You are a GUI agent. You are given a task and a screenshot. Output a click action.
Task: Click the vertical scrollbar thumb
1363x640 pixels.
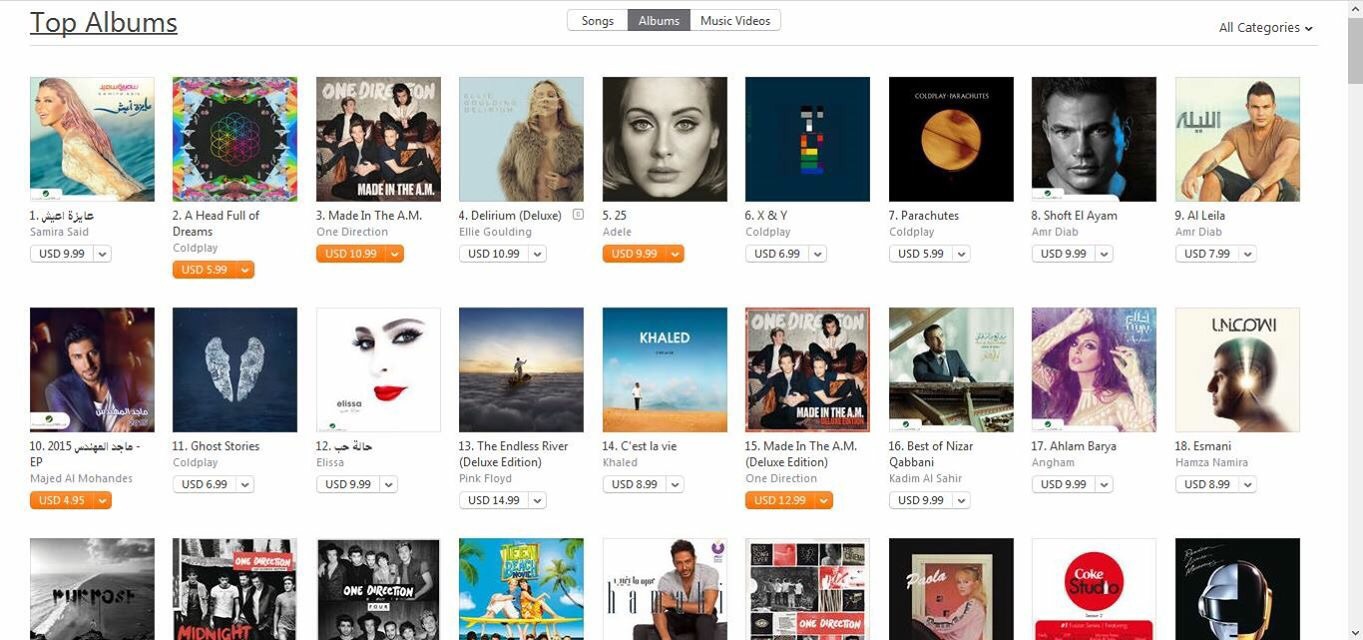click(x=1355, y=50)
